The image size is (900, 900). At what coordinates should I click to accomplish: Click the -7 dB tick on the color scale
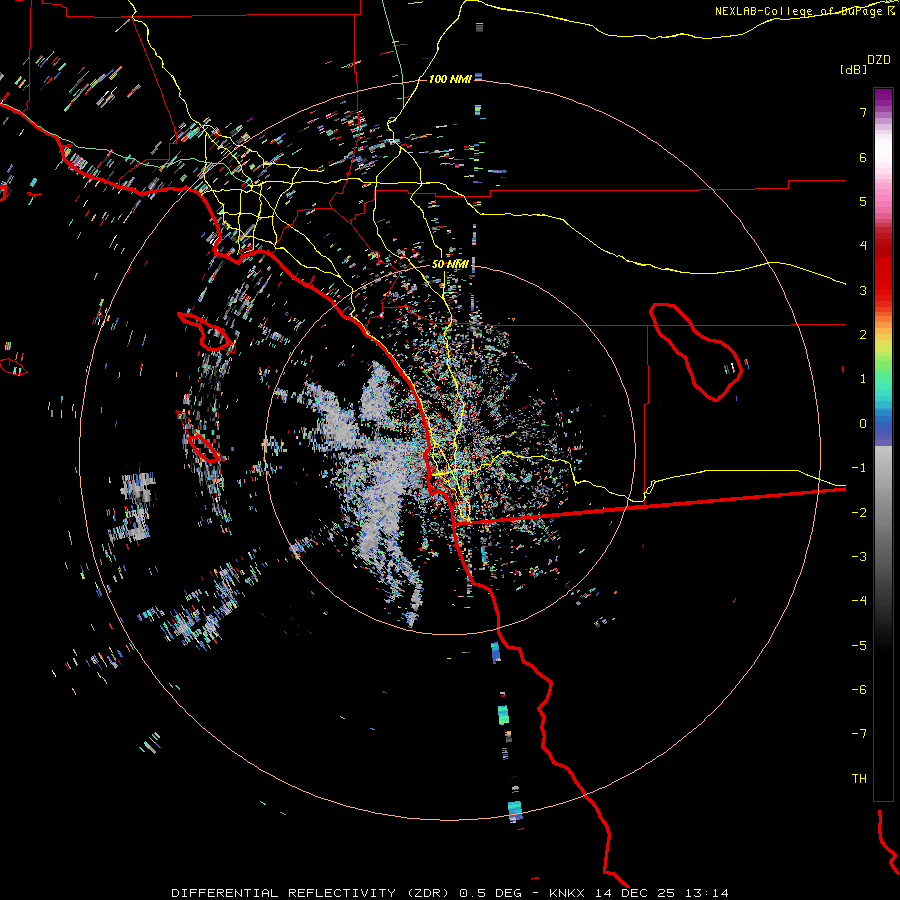click(x=859, y=734)
